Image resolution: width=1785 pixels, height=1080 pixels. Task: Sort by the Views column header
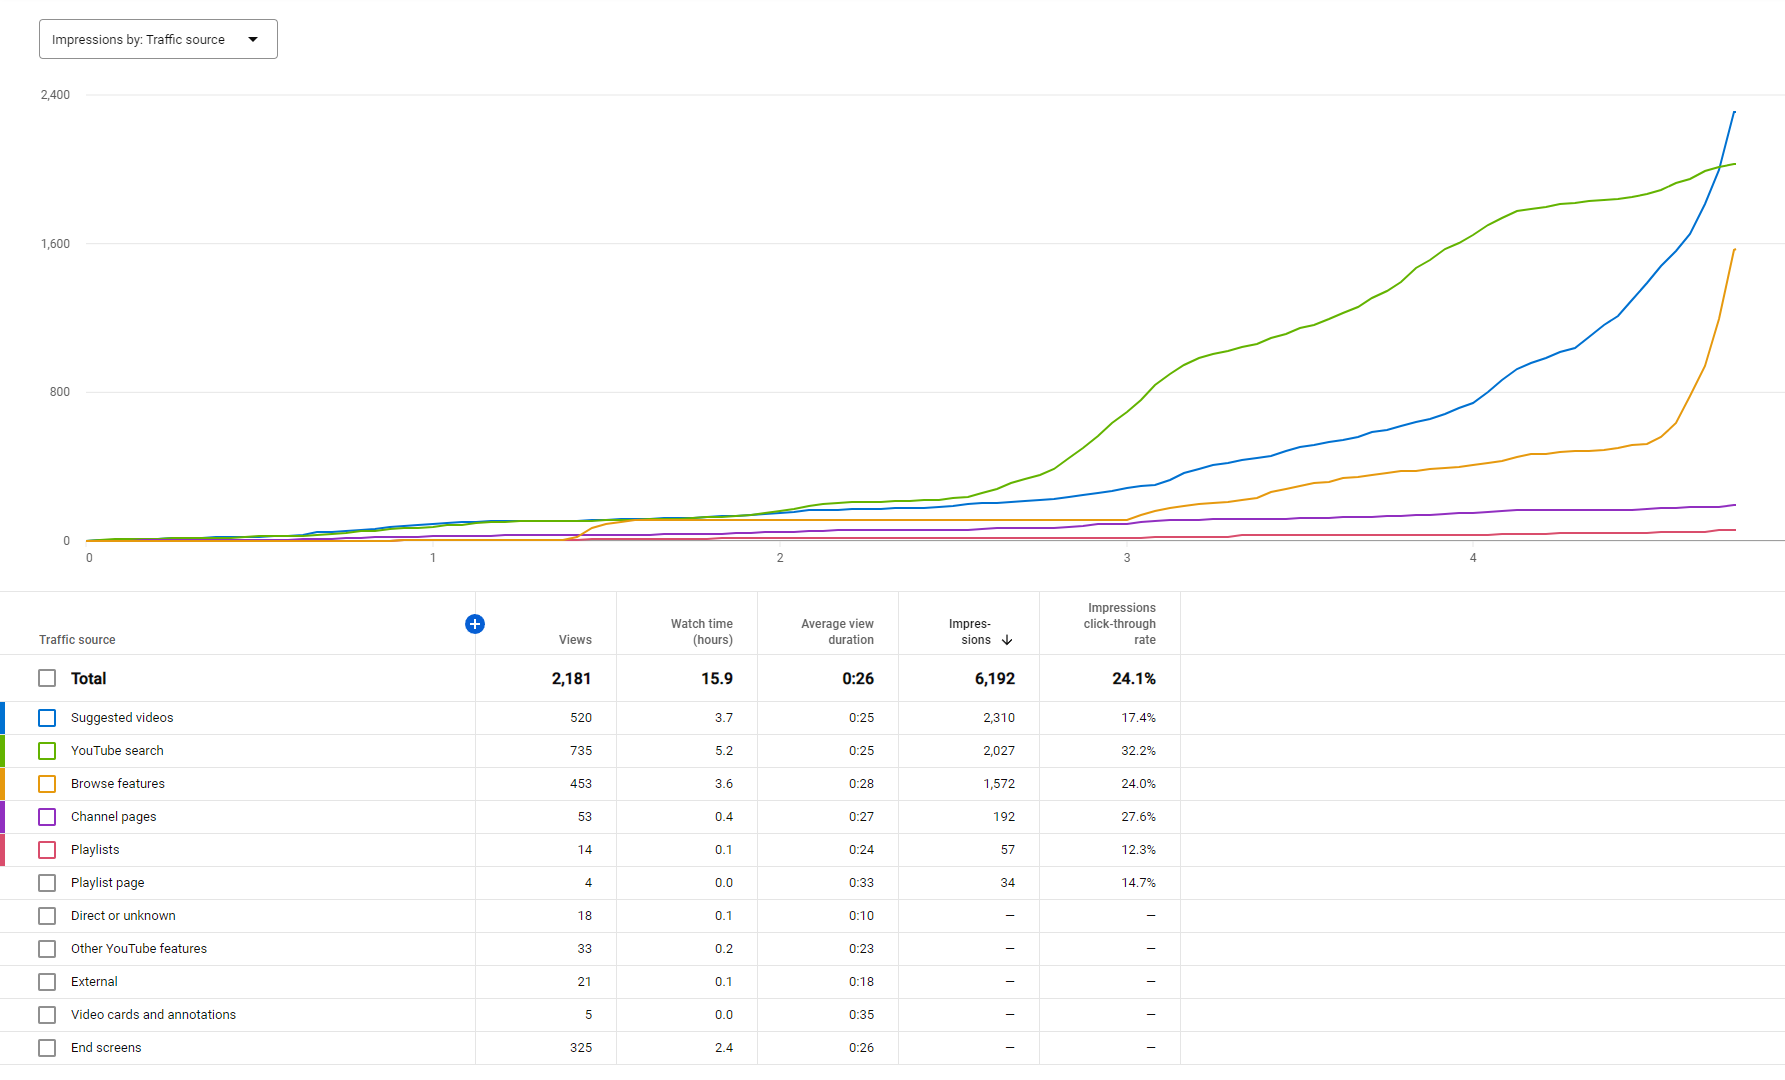click(575, 640)
